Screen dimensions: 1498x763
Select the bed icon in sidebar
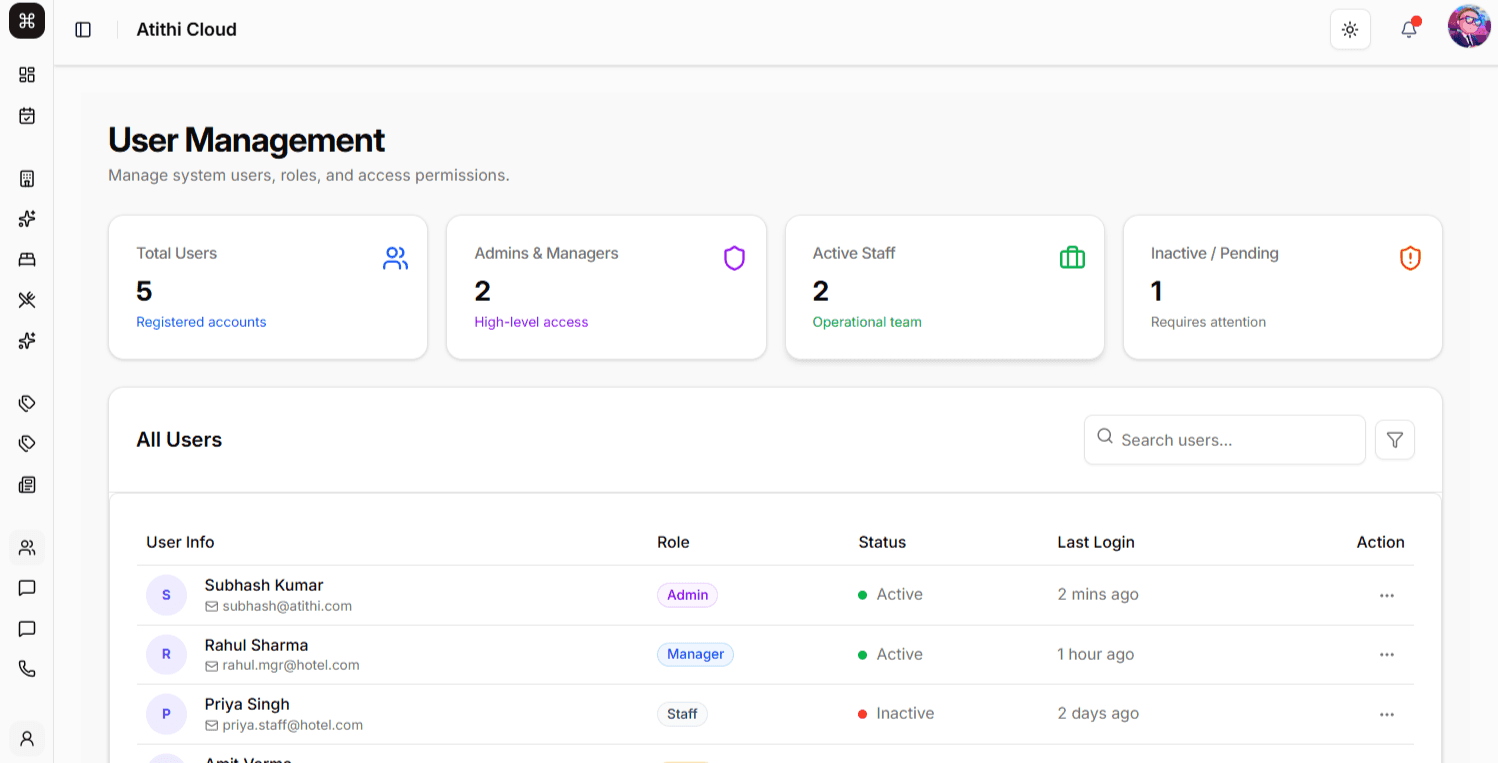[27, 260]
